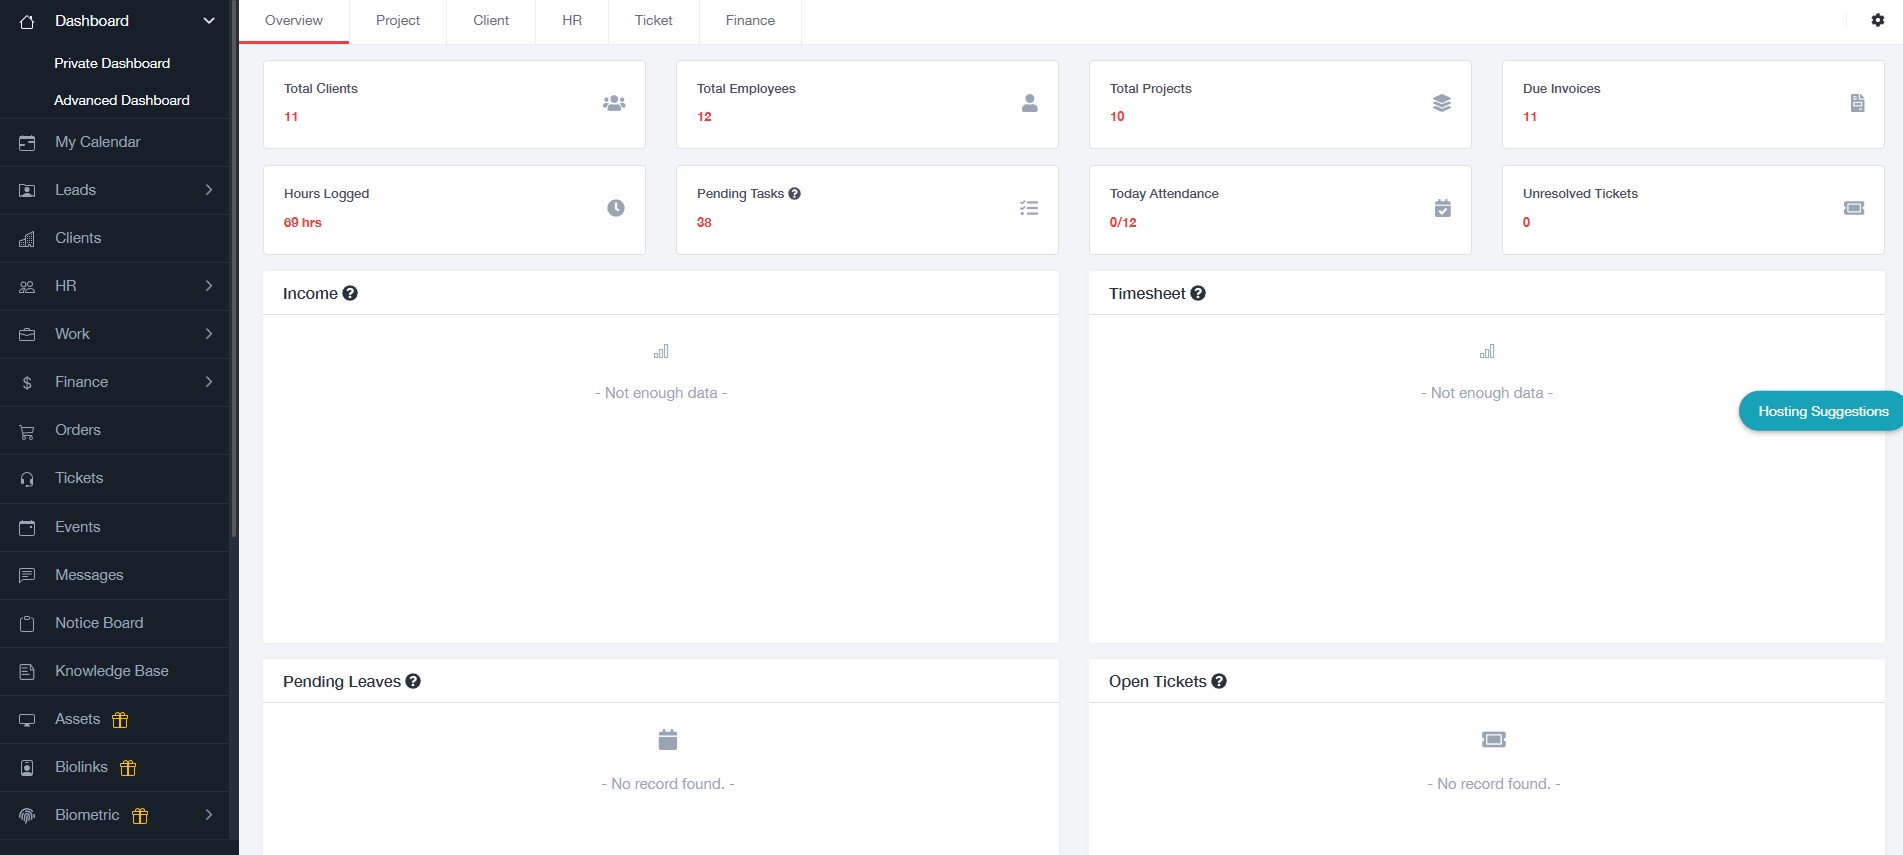Expand the Leads sidebar submenu
The height and width of the screenshot is (855, 1903).
pyautogui.click(x=209, y=190)
